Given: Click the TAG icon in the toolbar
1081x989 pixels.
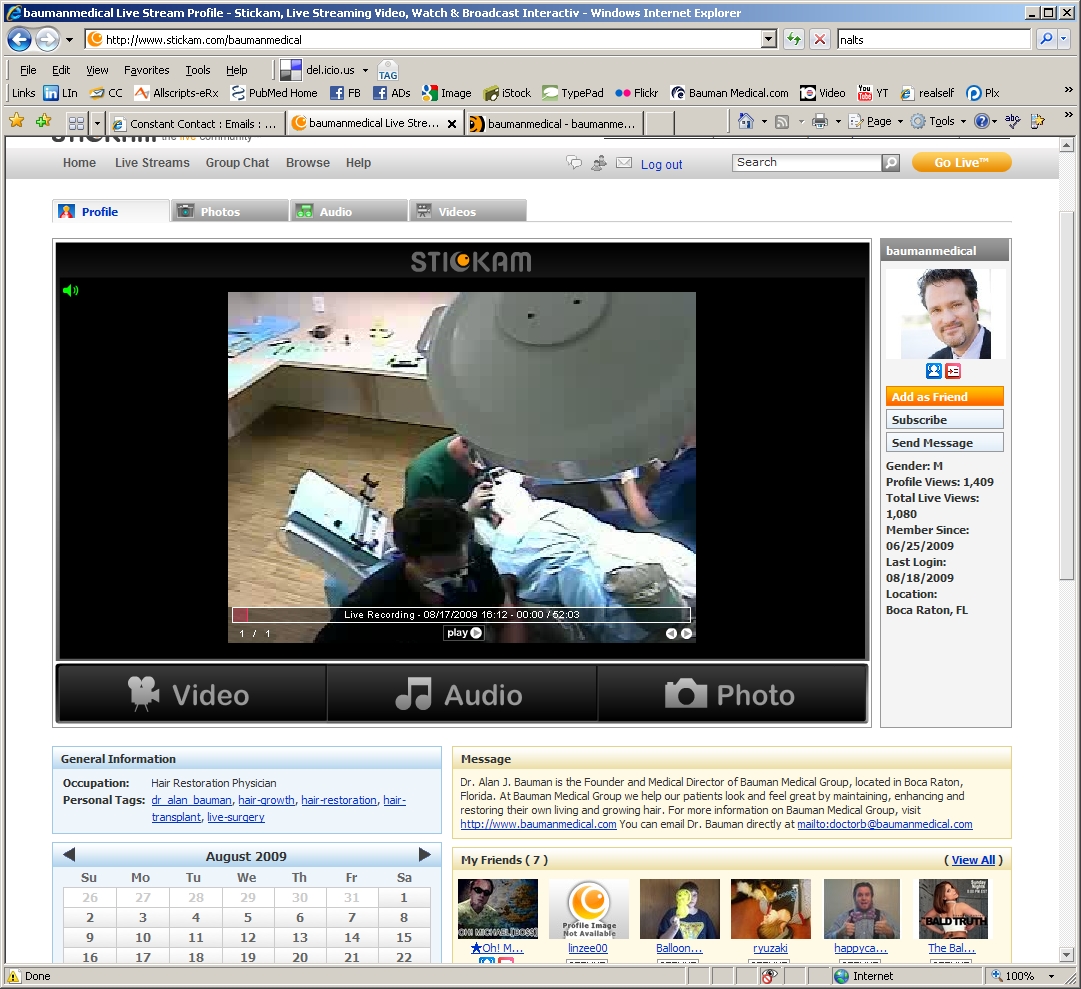Looking at the screenshot, I should coord(387,70).
